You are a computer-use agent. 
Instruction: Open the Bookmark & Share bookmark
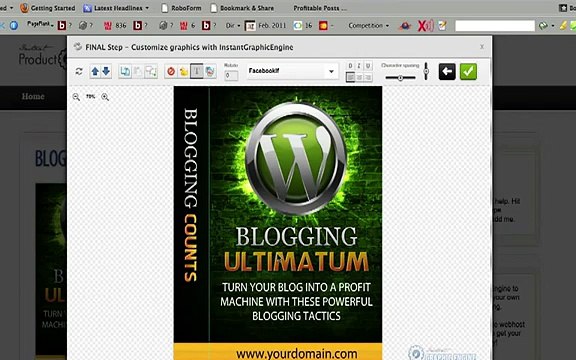point(242,8)
